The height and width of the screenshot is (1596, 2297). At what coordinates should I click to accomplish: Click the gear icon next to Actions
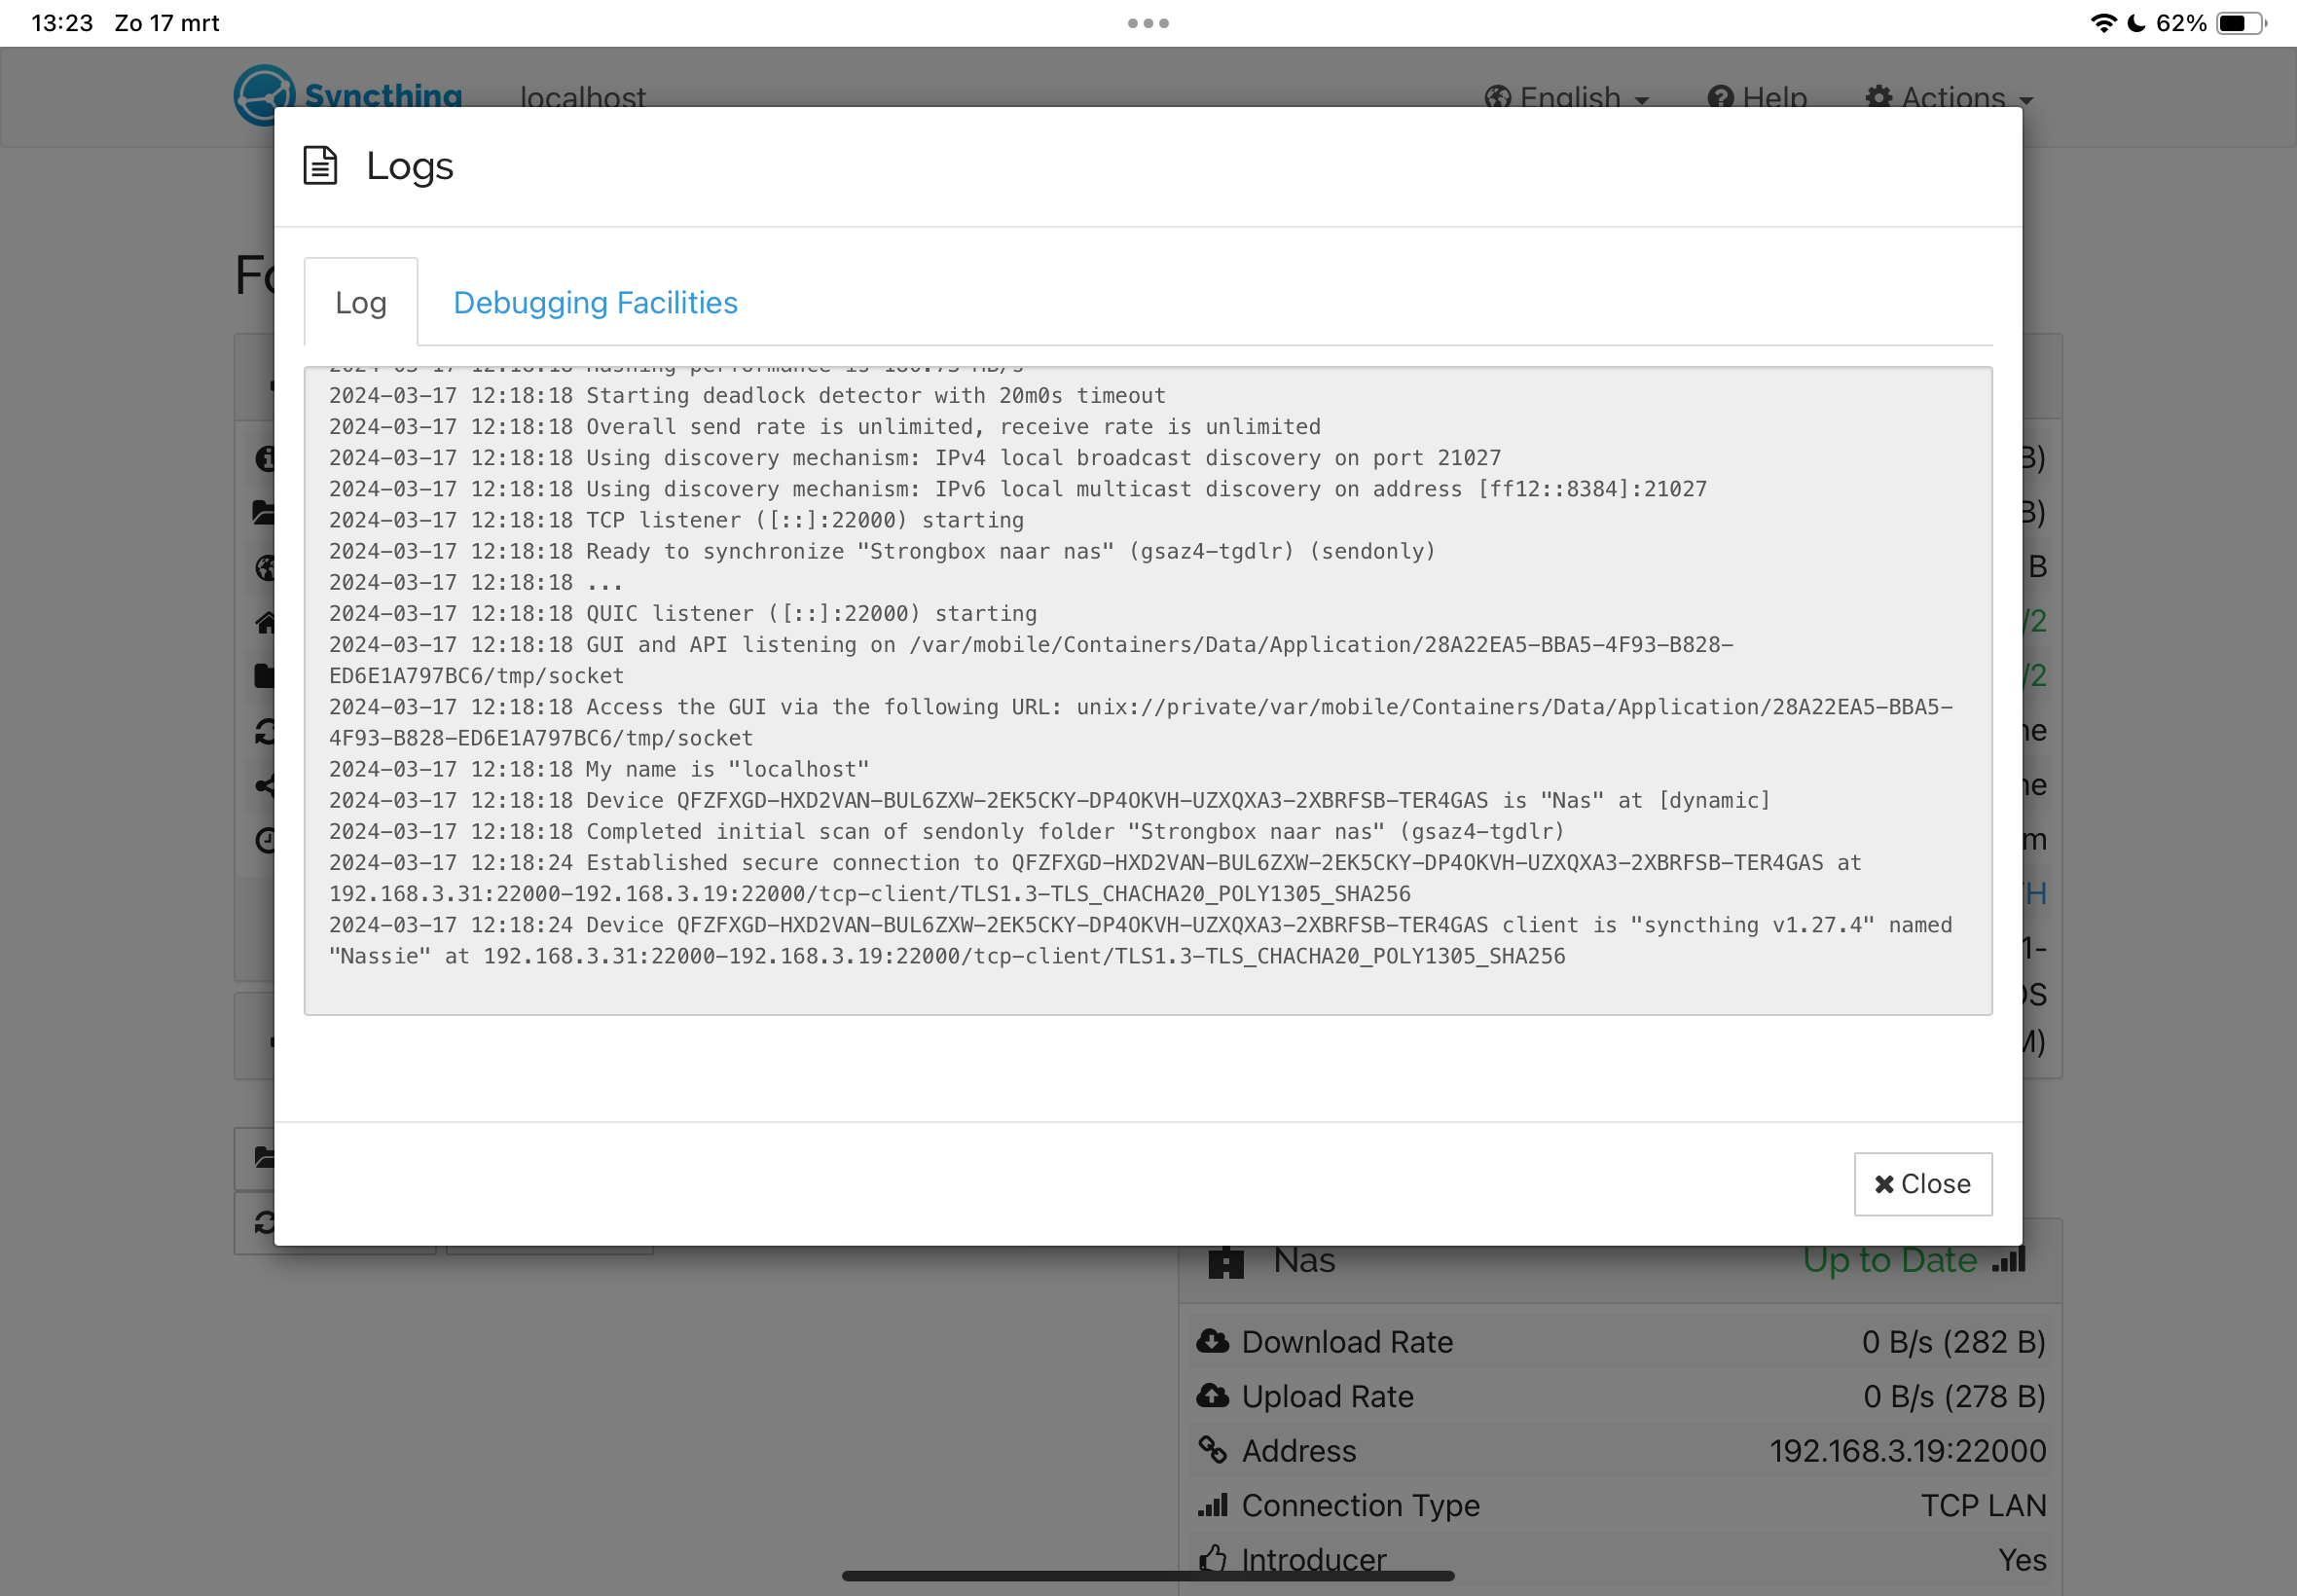click(1879, 97)
